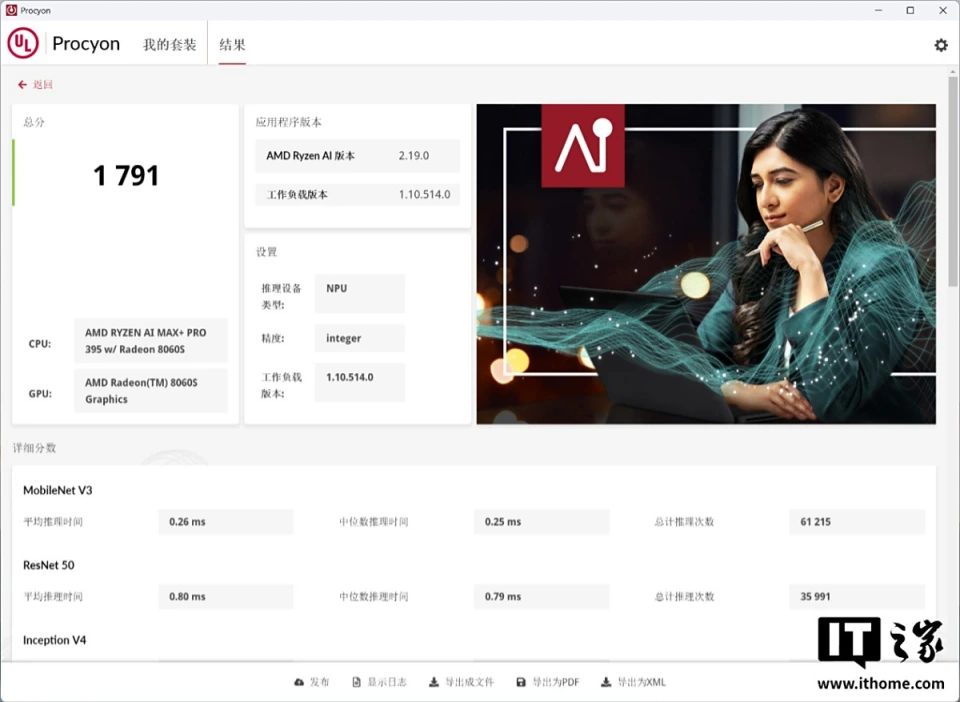Select the publish (发布) cloud icon

[x=298, y=681]
